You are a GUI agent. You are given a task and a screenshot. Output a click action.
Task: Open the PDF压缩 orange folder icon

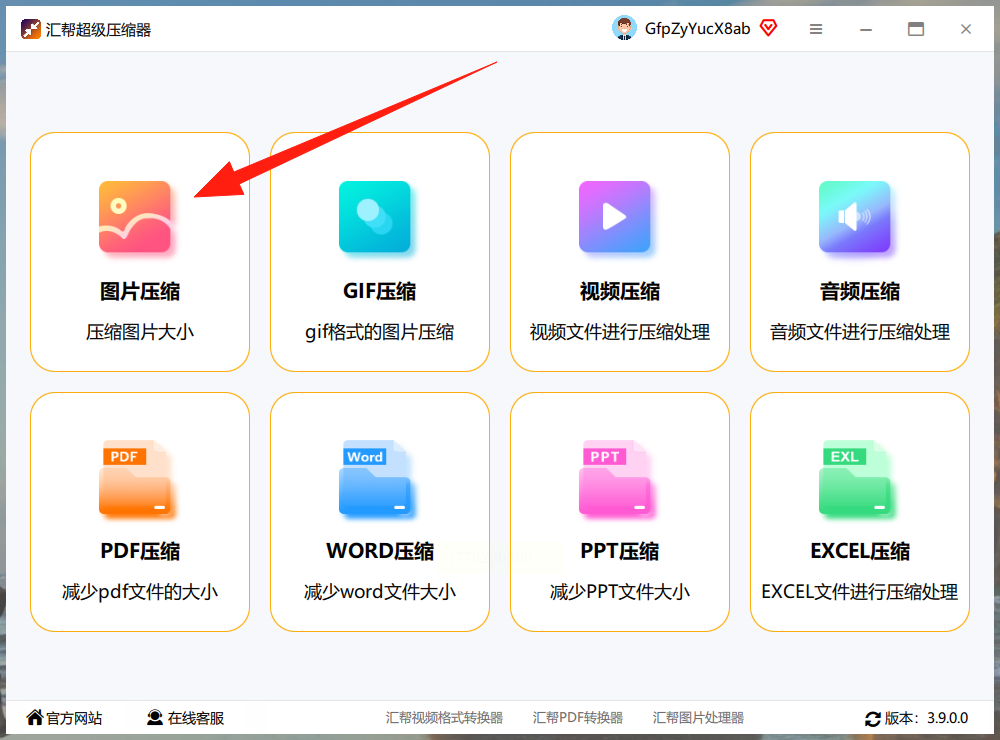coord(135,477)
